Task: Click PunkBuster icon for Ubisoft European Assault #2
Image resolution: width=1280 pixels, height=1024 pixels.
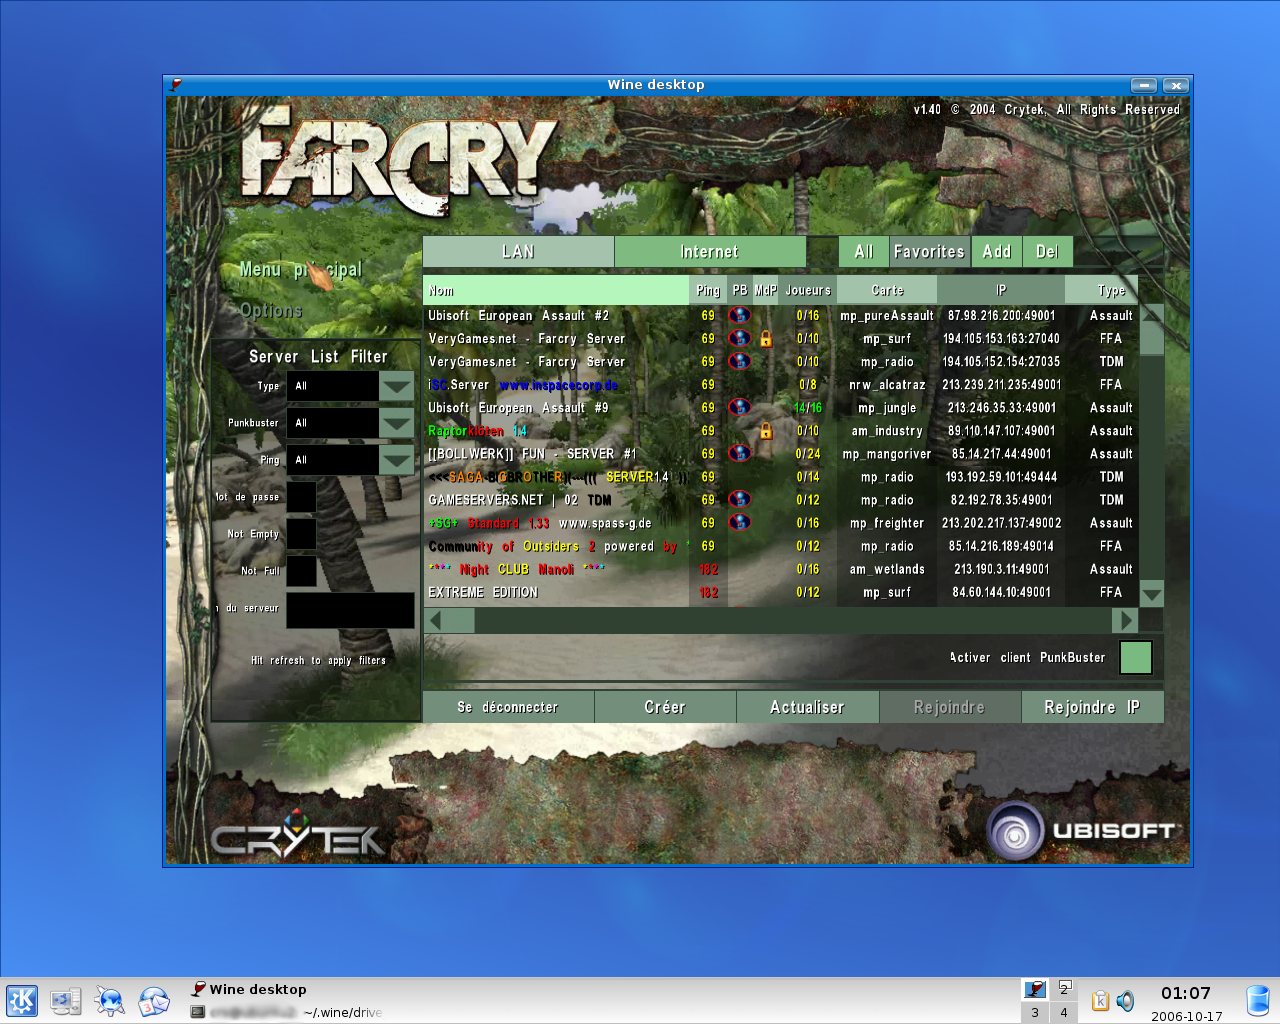Action: coord(740,315)
